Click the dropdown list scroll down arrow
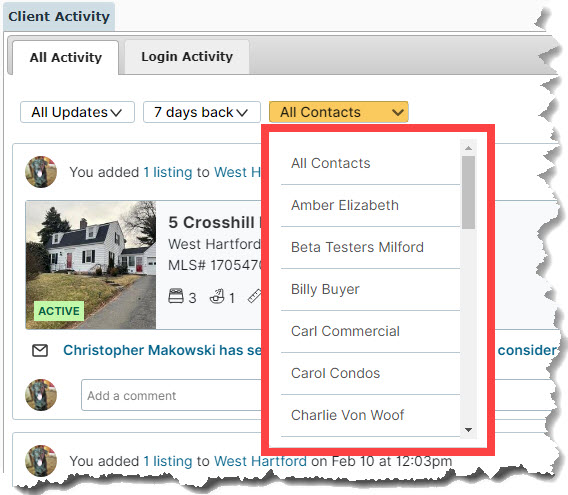 click(468, 430)
